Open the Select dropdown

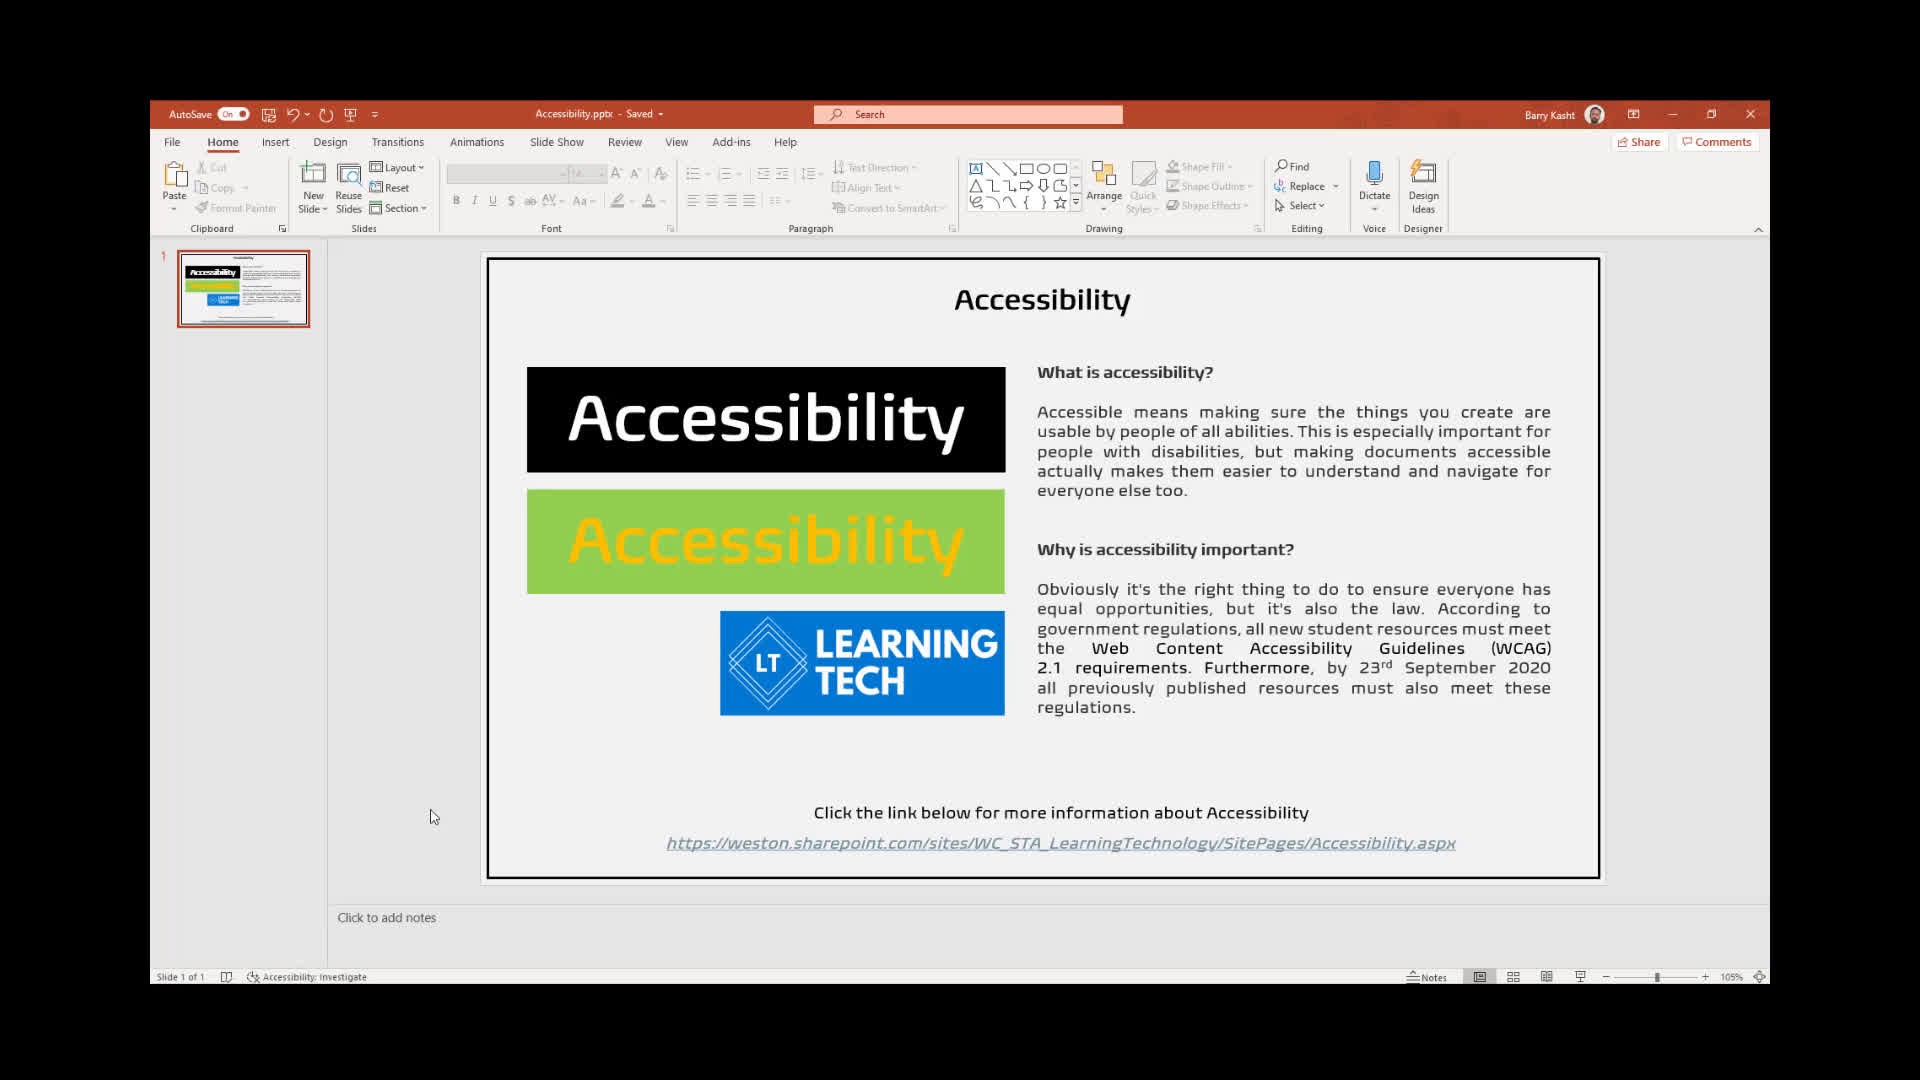[1299, 206]
